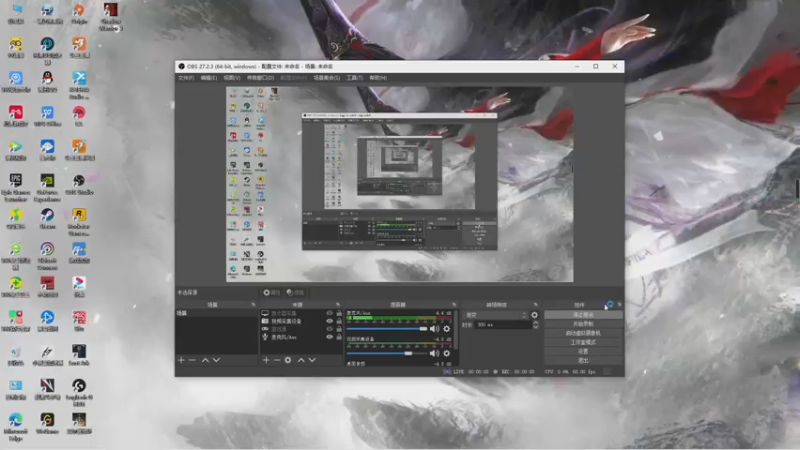
Task: Open the QQ penguin desktop icon
Action: point(47,82)
